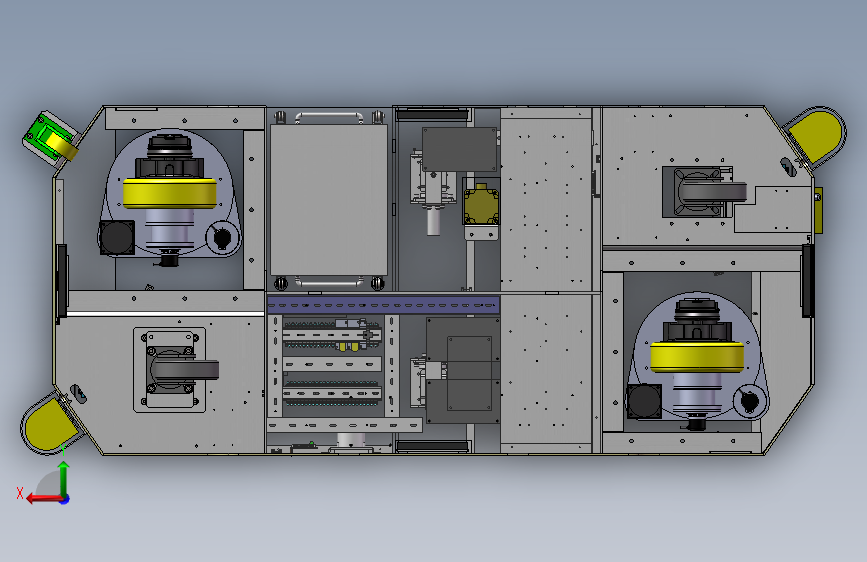Viewport: 867px width, 562px height.
Task: Select the round black knob on lower-right drive unit
Action: (750, 400)
